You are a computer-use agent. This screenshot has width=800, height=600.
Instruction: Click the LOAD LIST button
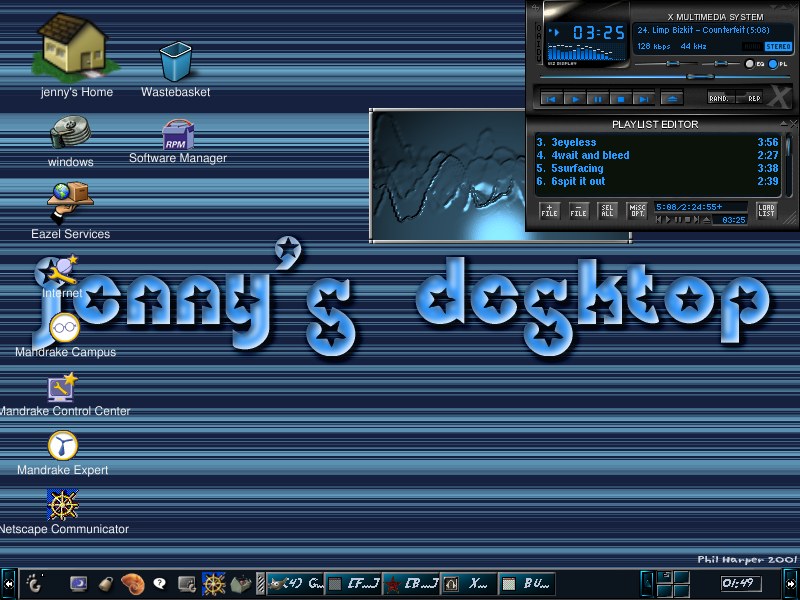pyautogui.click(x=766, y=211)
